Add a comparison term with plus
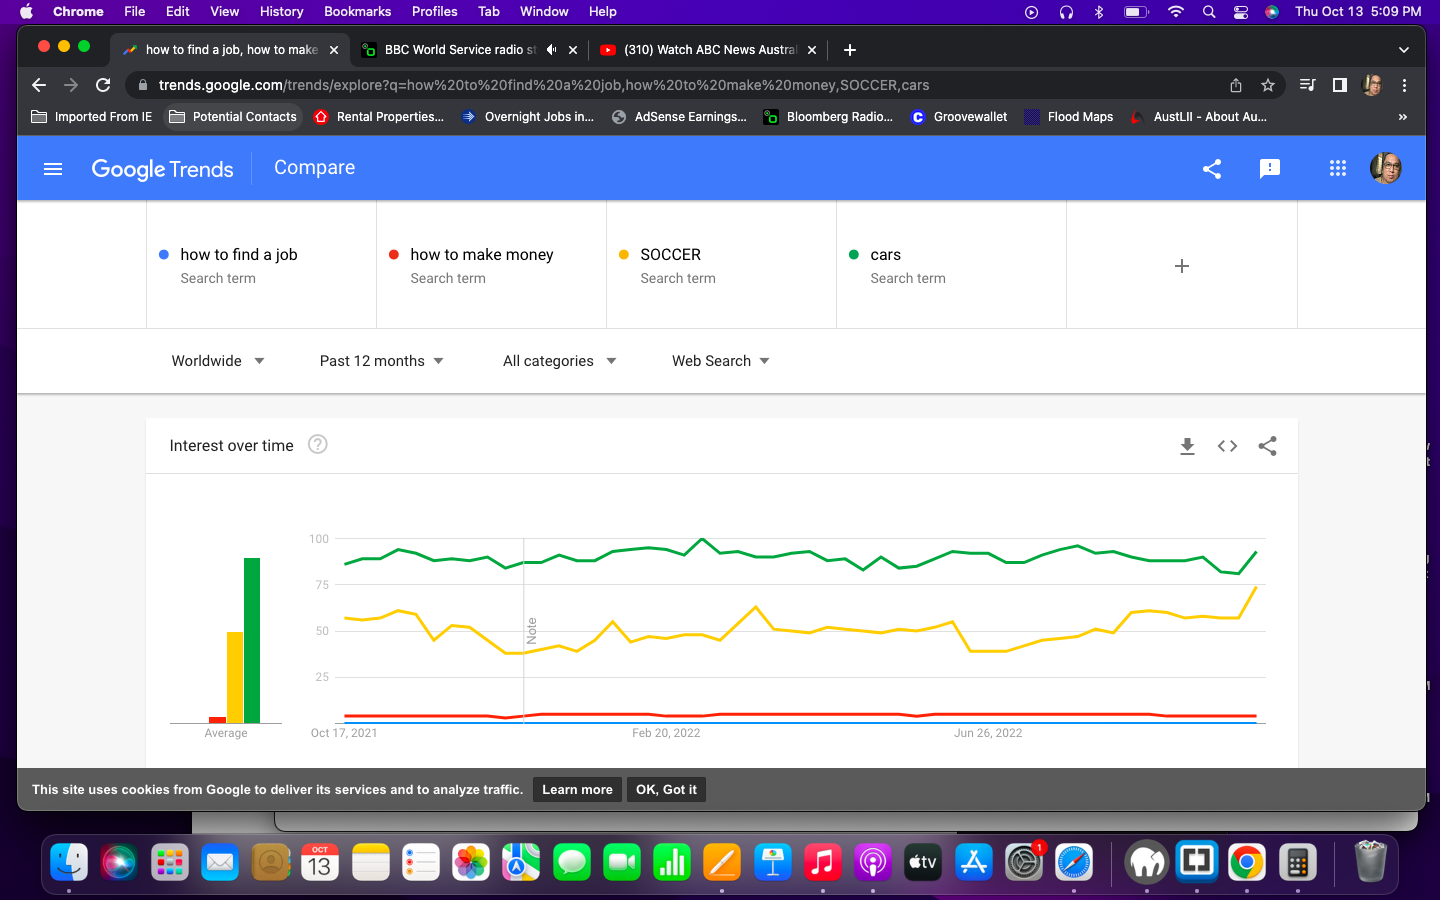 coord(1182,266)
